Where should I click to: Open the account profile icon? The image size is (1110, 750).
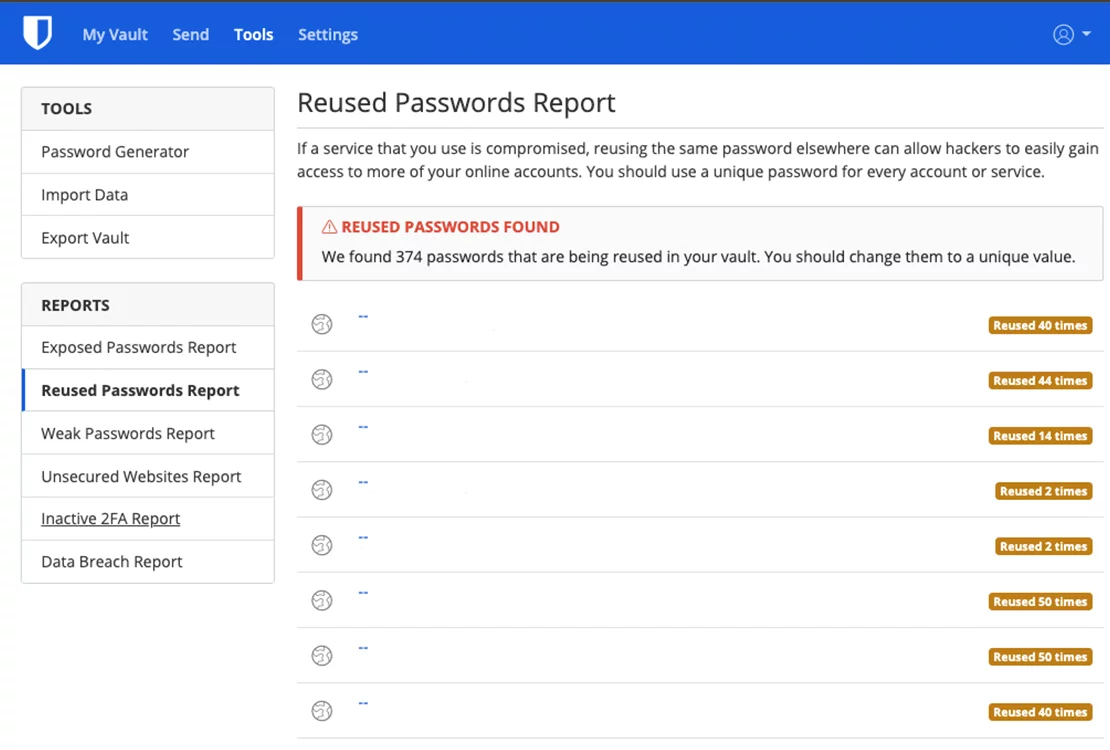[1062, 33]
